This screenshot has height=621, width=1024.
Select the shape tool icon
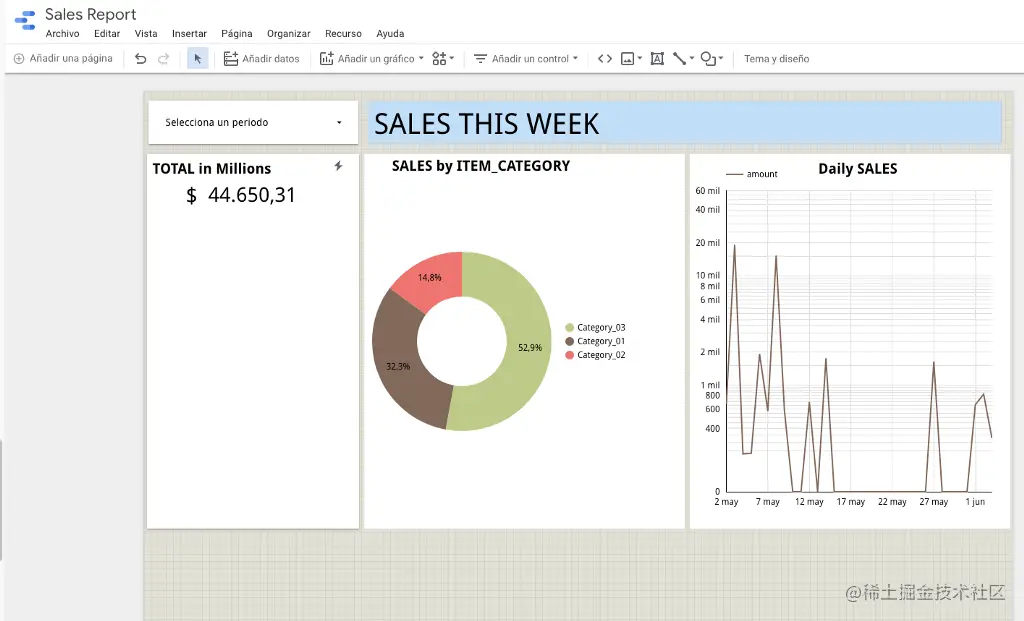[708, 59]
